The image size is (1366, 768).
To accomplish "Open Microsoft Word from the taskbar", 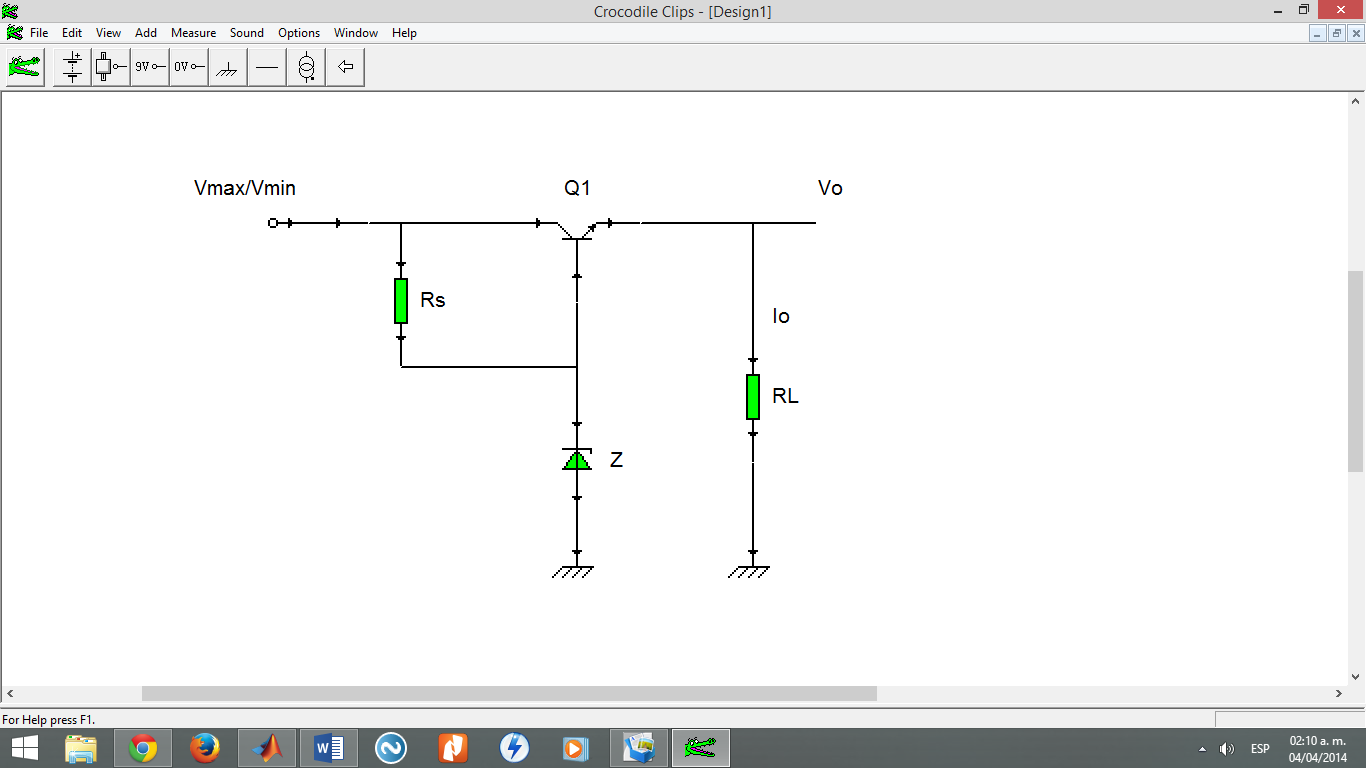I will pos(329,748).
